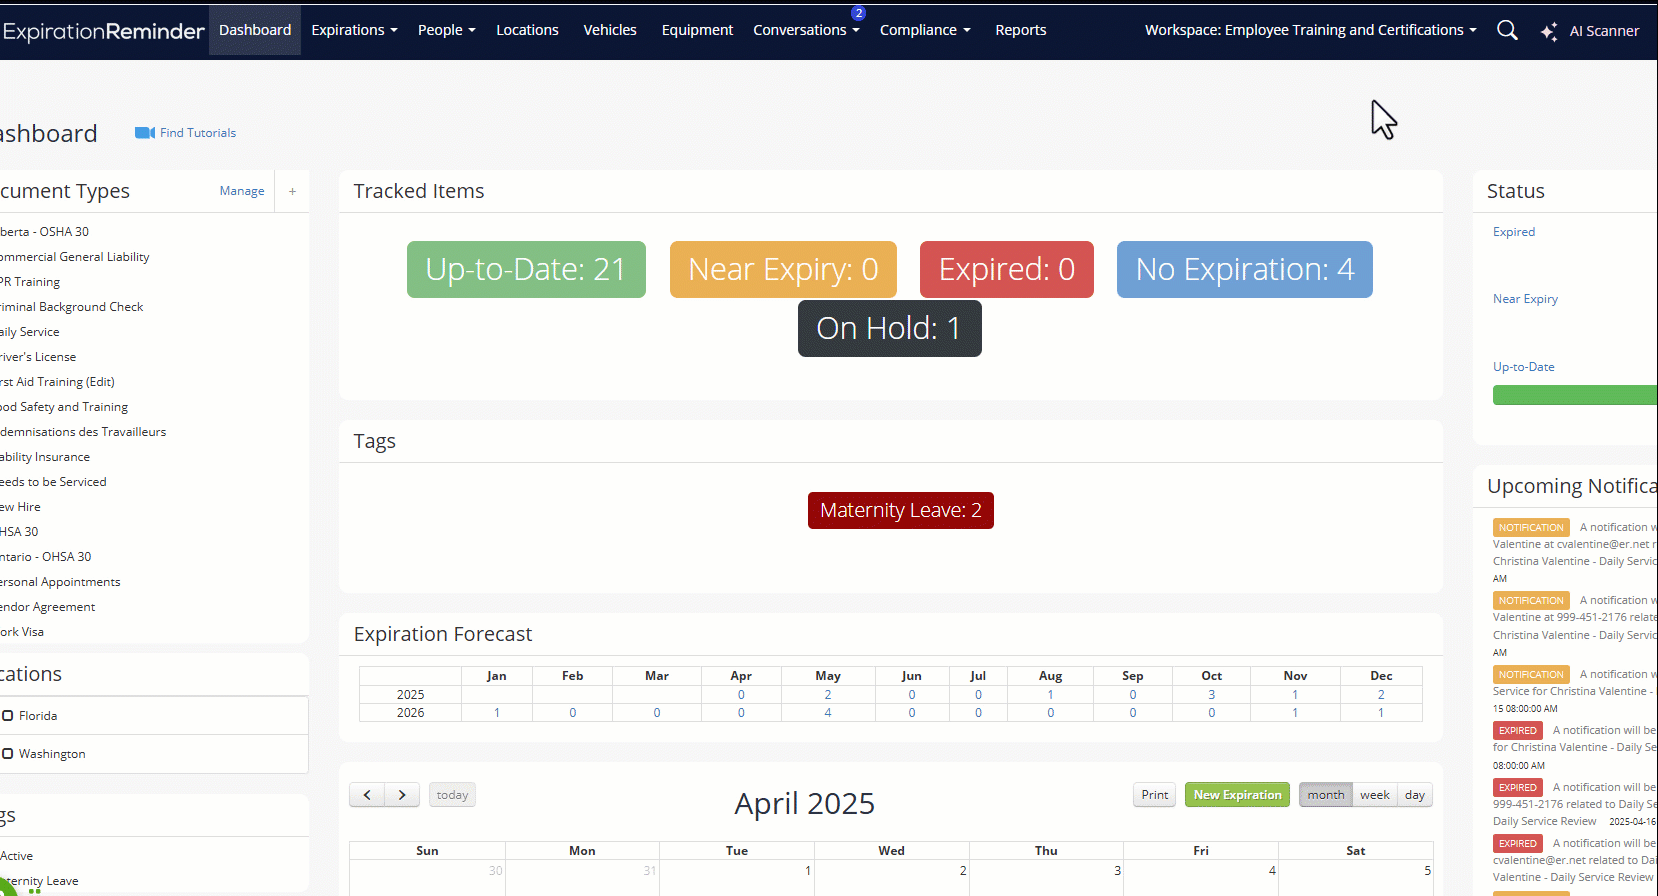Click the green New Expiration button
This screenshot has width=1658, height=896.
pyautogui.click(x=1237, y=795)
